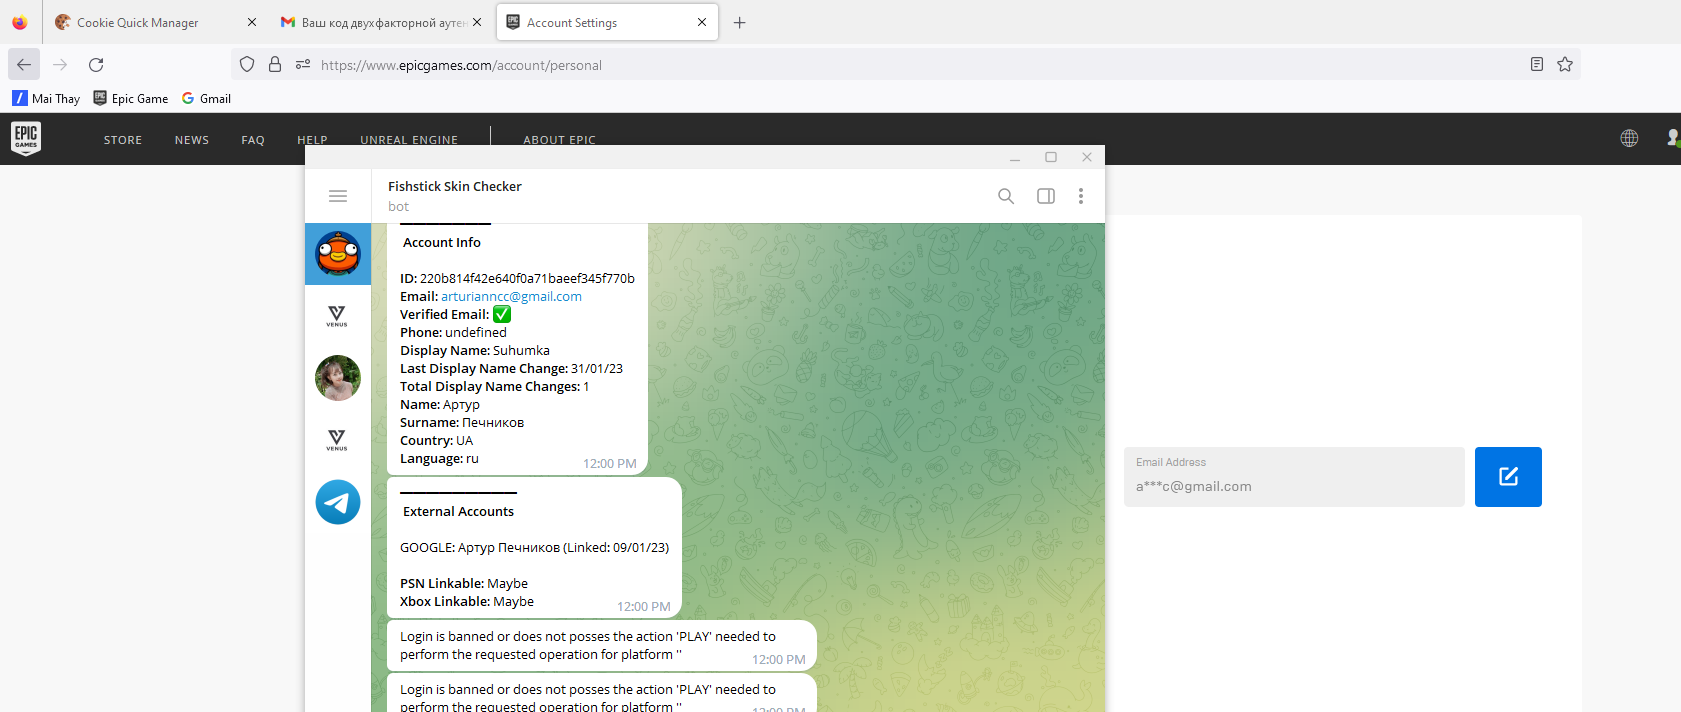Open UNREAL ENGINE in Epic navigation

click(409, 140)
